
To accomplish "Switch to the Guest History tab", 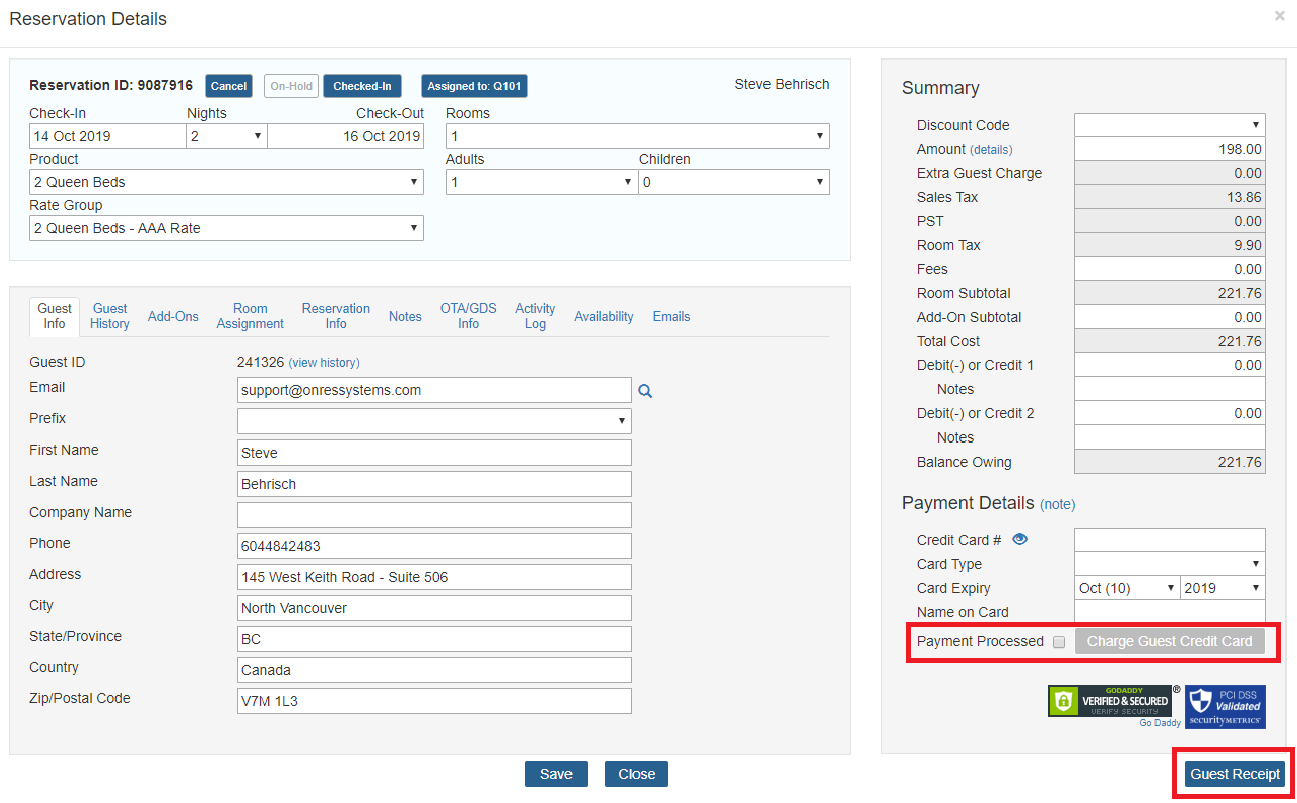I will 109,315.
